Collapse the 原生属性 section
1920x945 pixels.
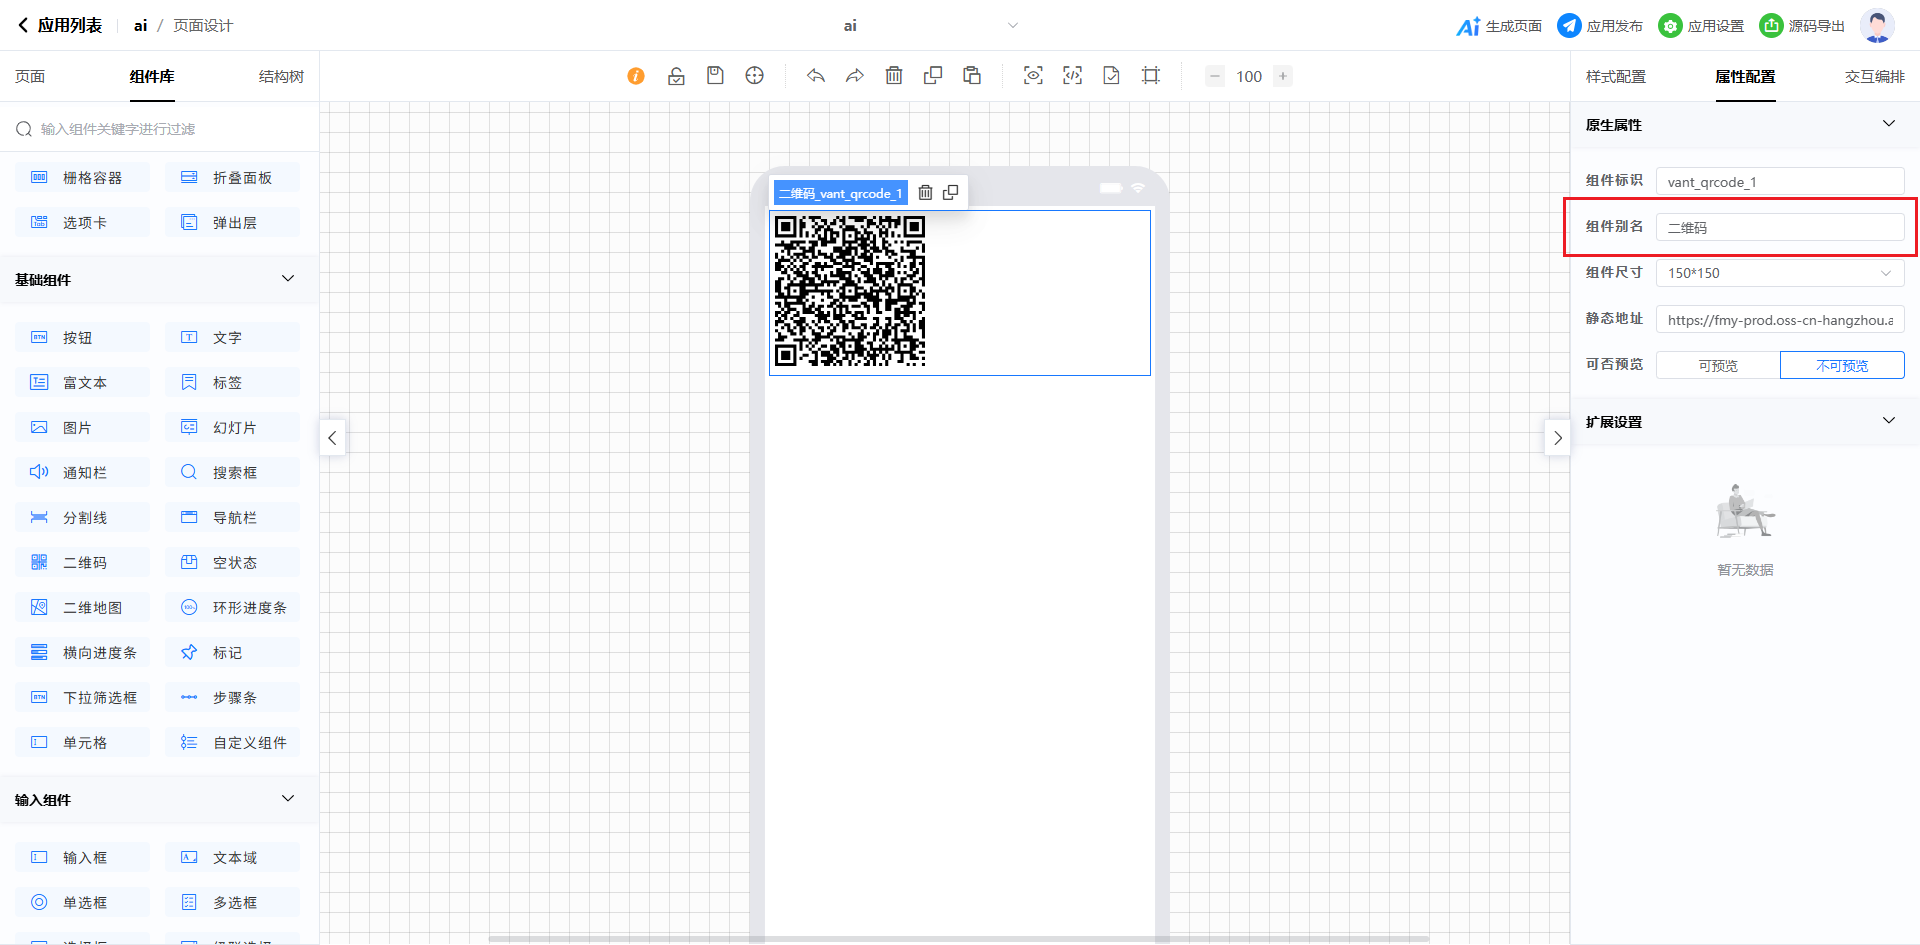click(x=1888, y=124)
